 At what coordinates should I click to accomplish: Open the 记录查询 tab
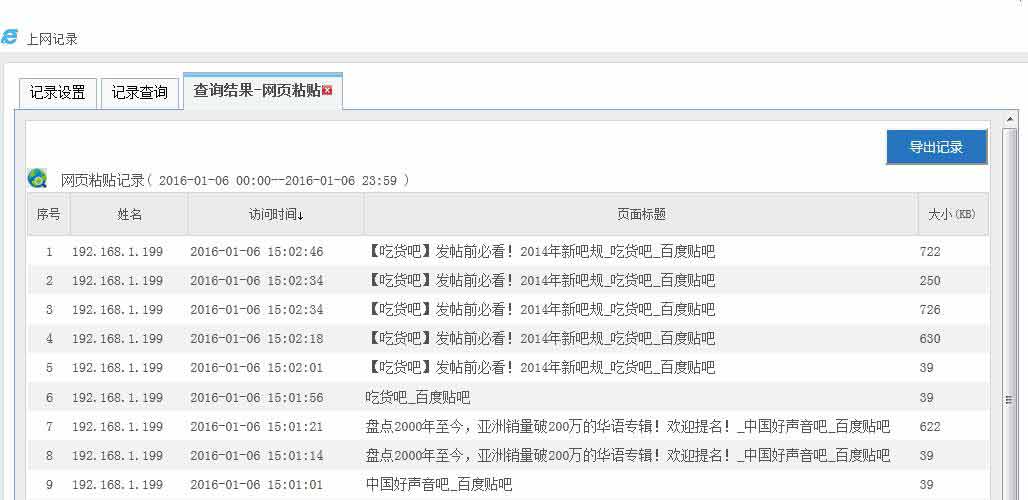click(x=139, y=93)
